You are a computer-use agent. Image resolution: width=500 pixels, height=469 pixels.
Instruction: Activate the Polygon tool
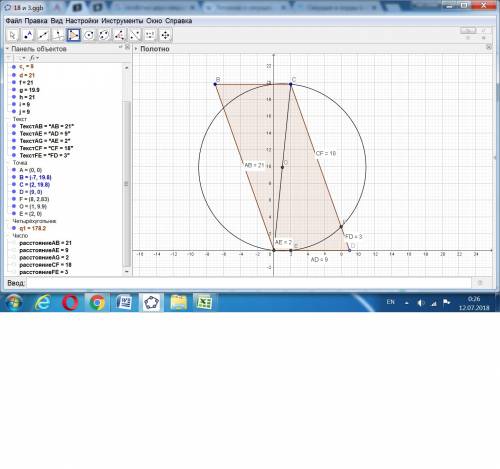tap(74, 35)
